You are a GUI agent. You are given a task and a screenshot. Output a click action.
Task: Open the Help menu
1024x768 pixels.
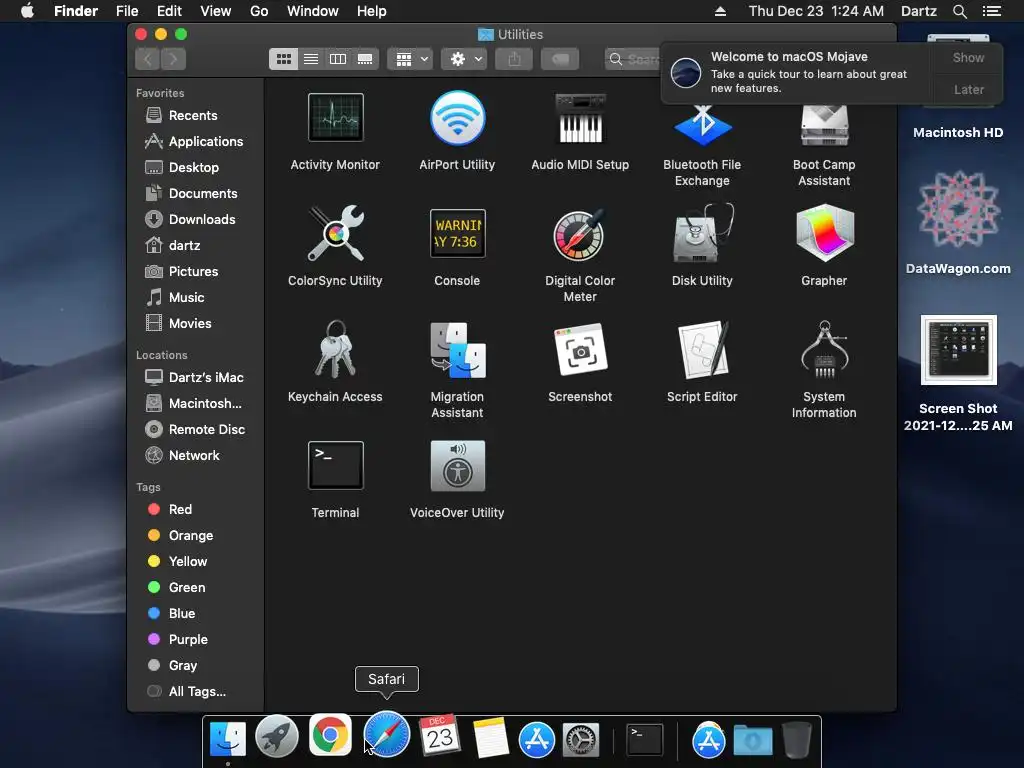tap(372, 11)
